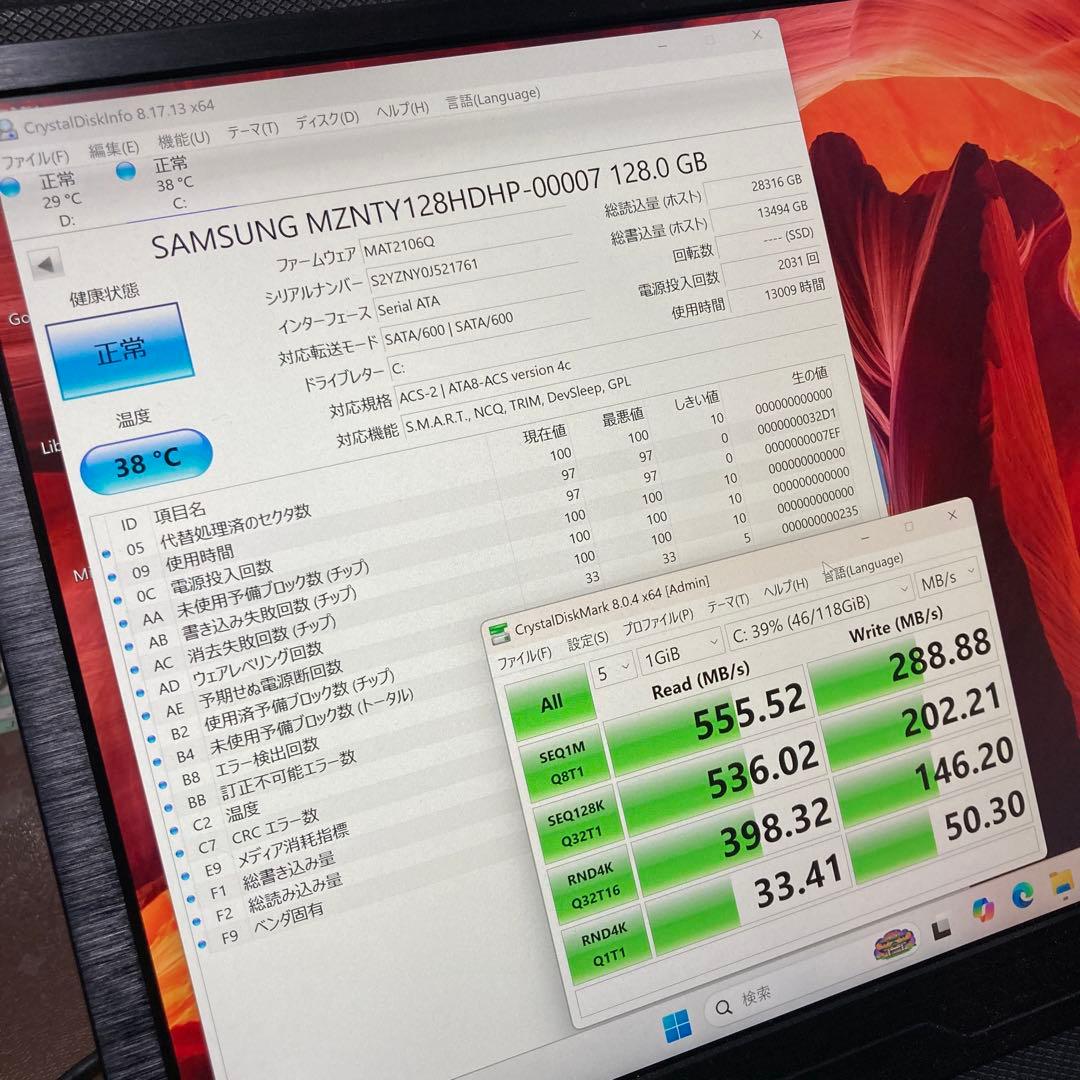The height and width of the screenshot is (1080, 1080).
Task: Click the 現在値 column header
Action: pos(545,434)
